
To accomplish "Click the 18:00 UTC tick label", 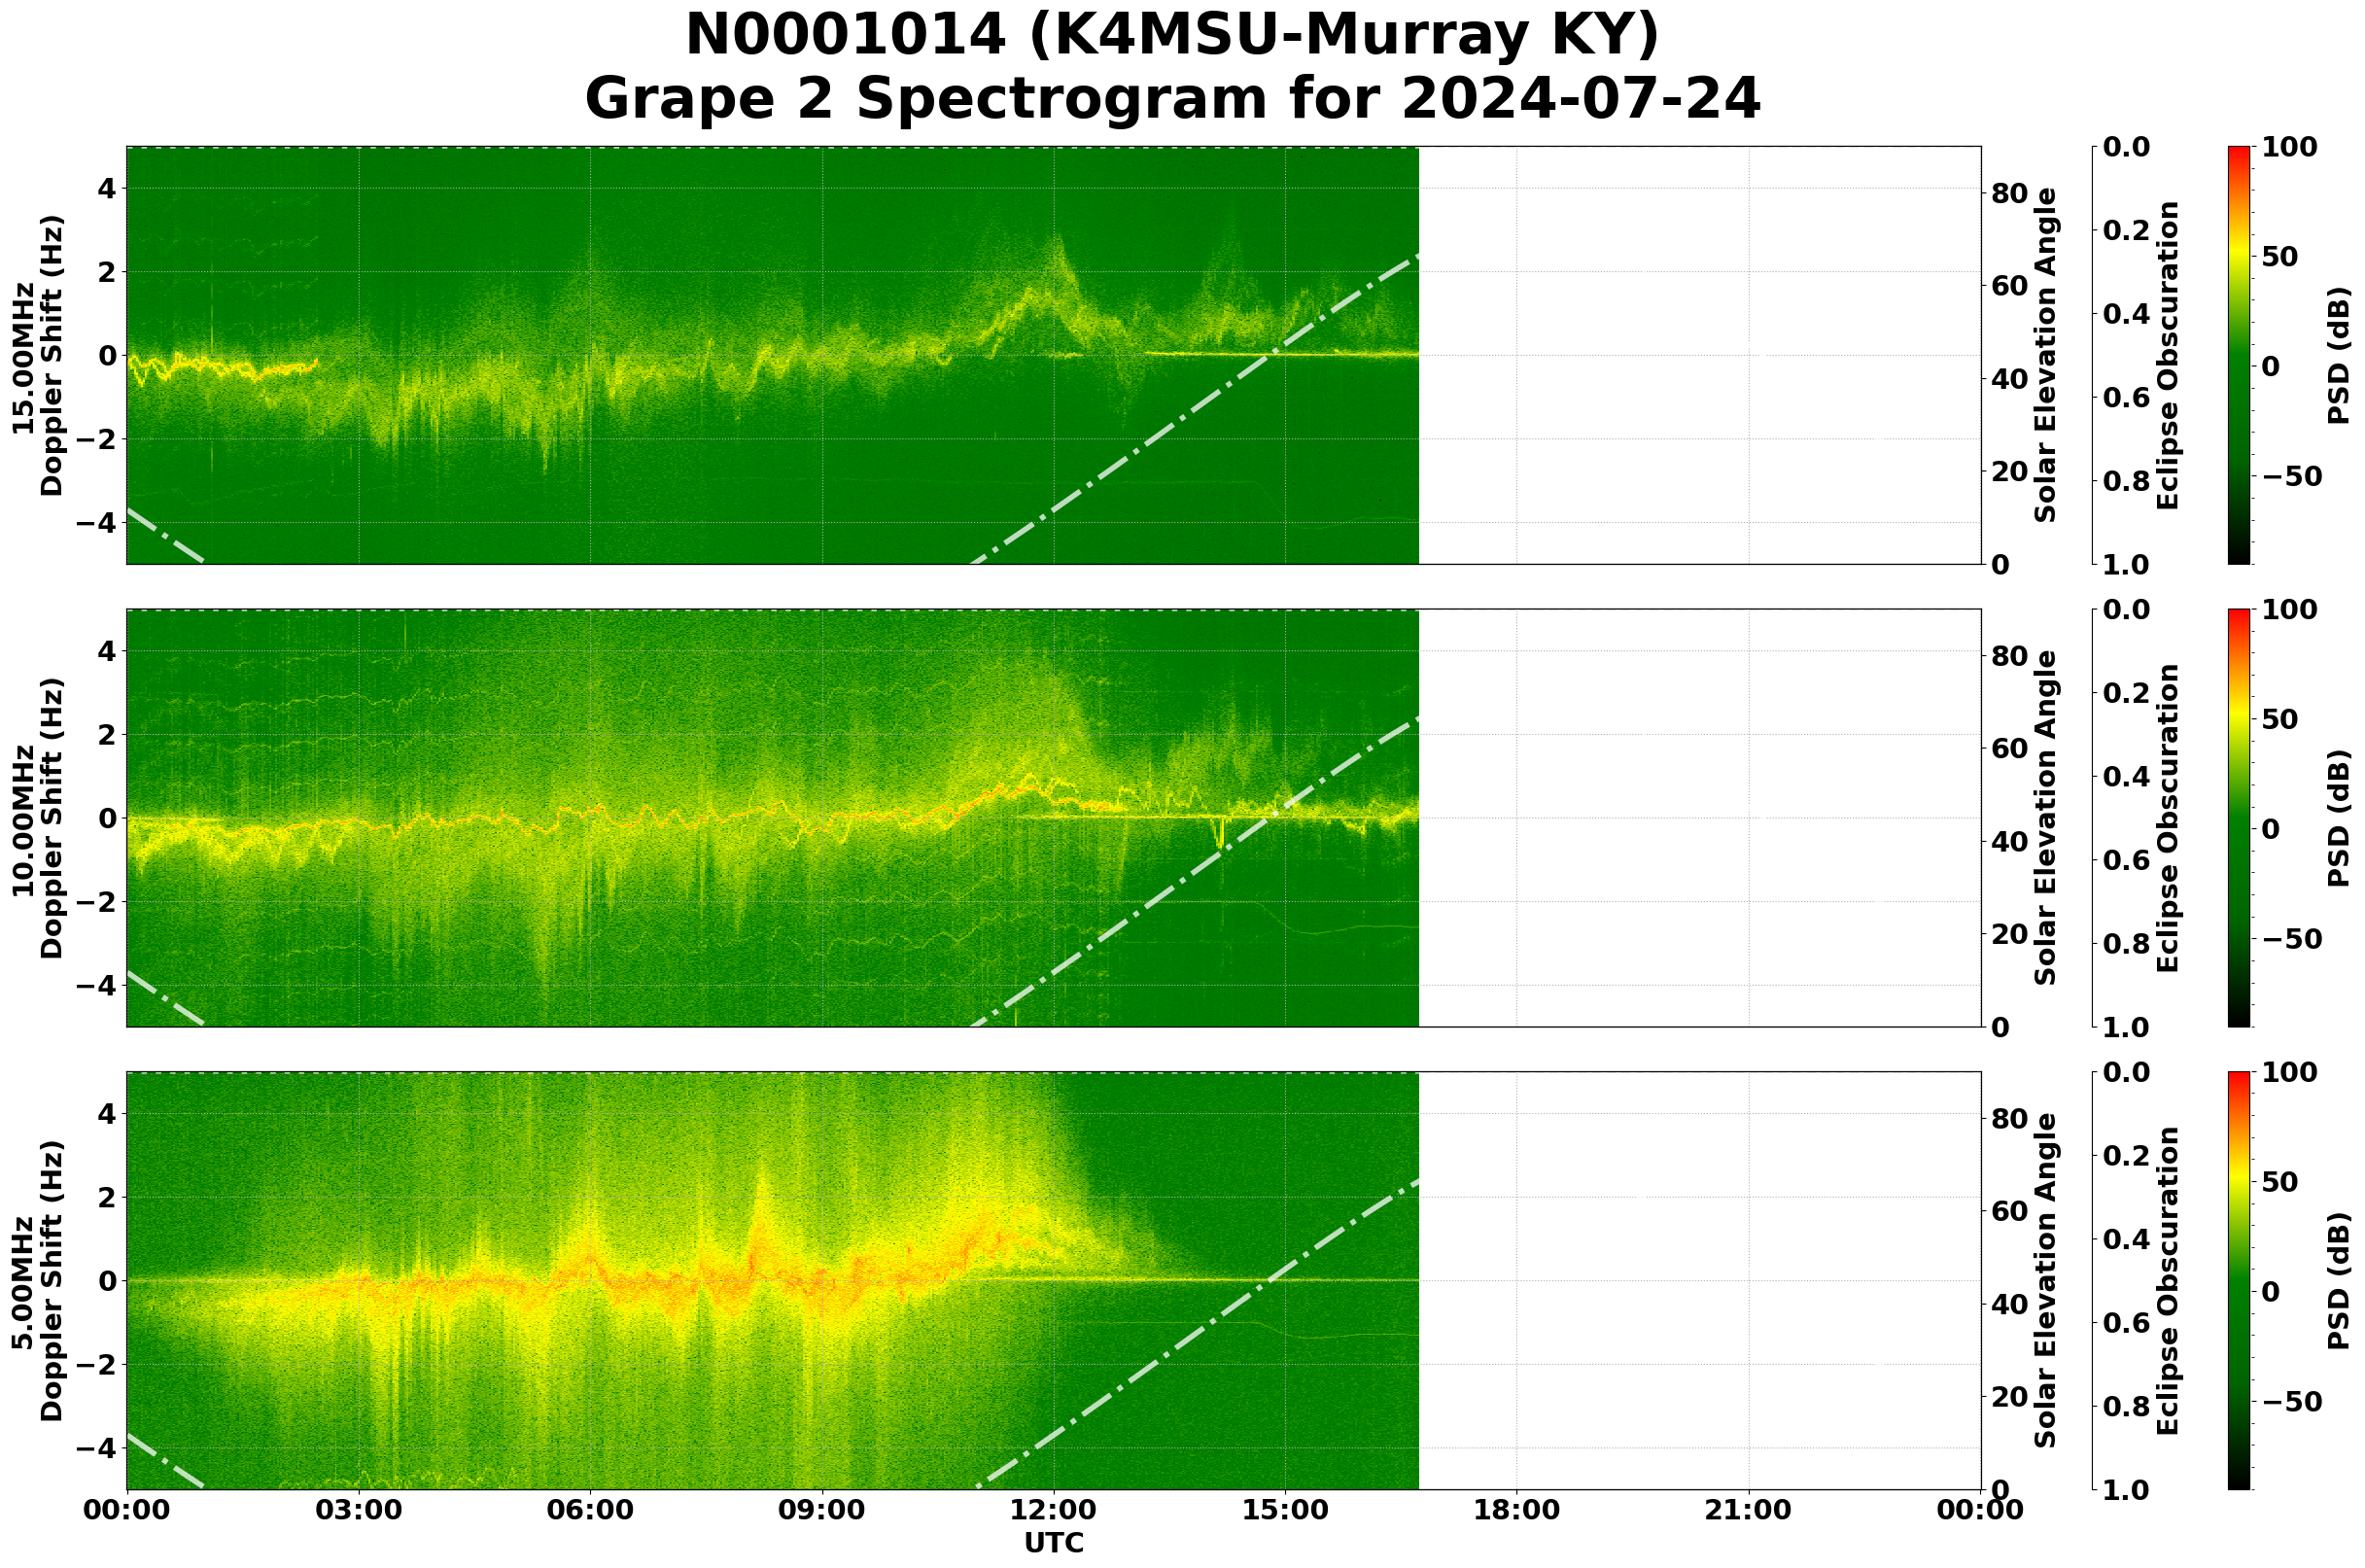I will pos(1517,1510).
